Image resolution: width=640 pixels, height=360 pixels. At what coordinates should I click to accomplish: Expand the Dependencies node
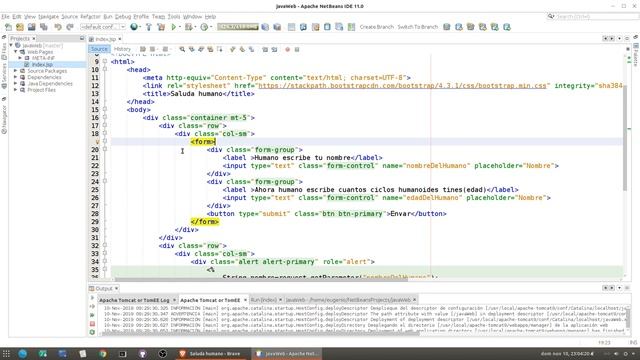(x=16, y=77)
